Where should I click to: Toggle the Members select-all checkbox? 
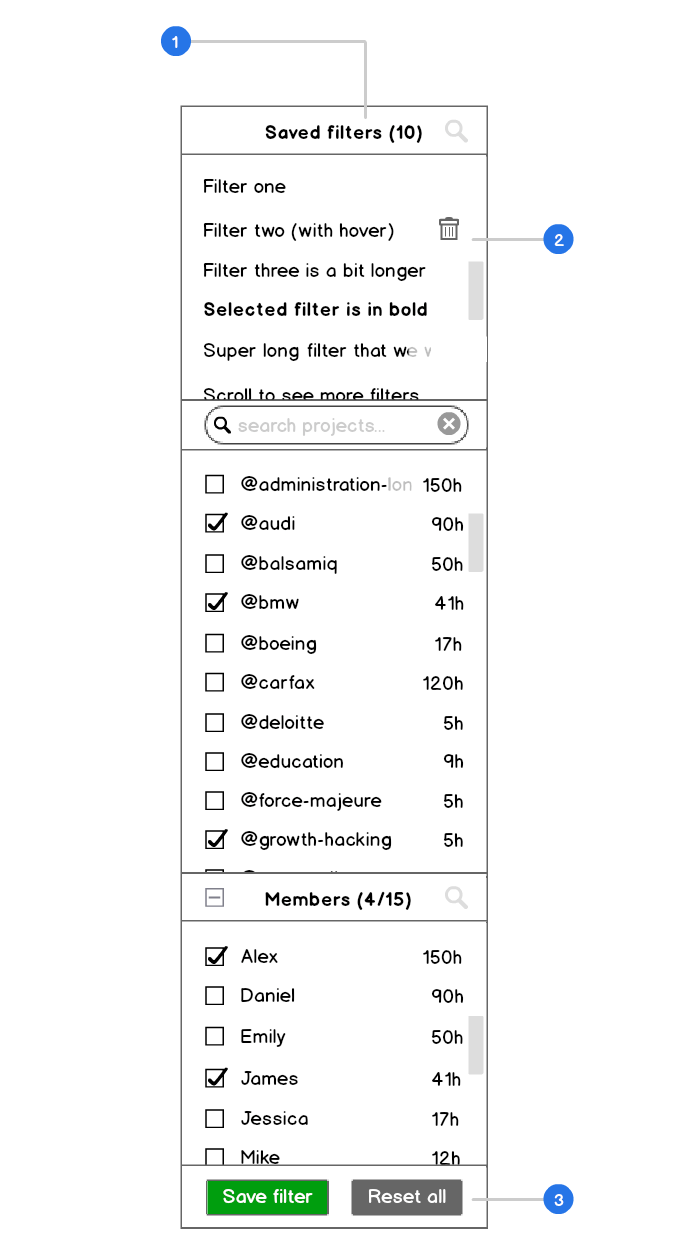pyautogui.click(x=214, y=899)
